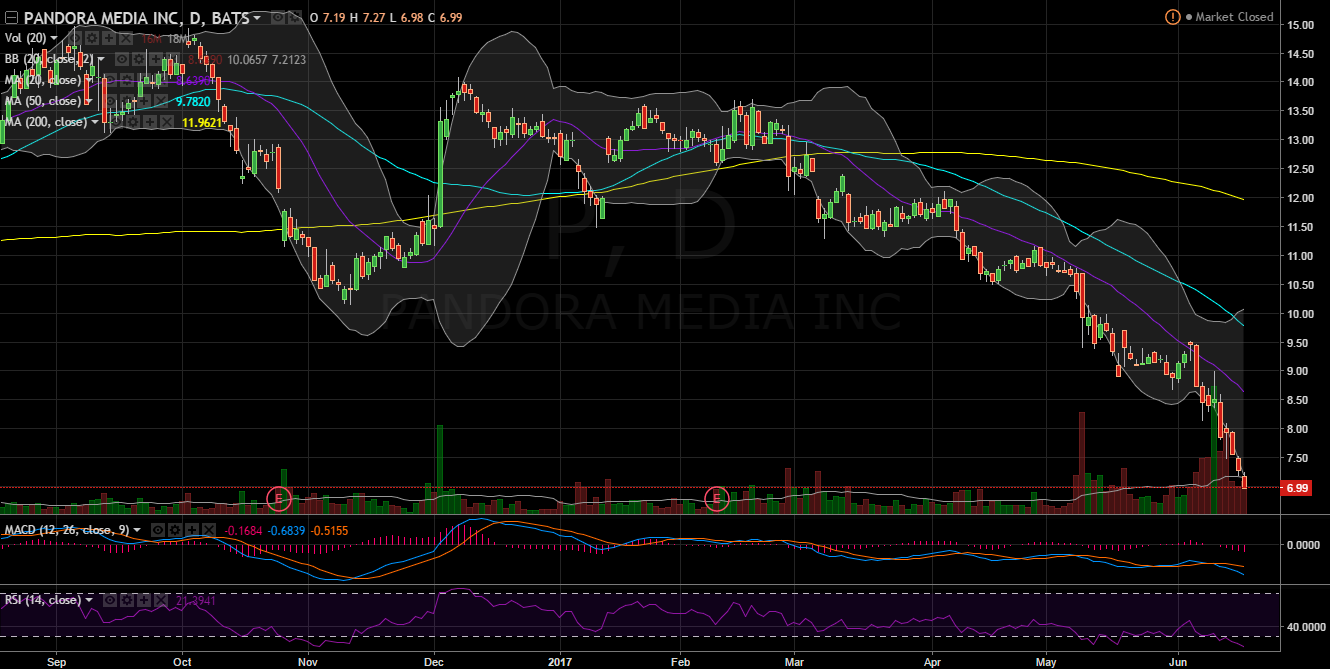This screenshot has width=1330, height=669.
Task: Click the orange exclamation data warning icon
Action: coord(1172,17)
